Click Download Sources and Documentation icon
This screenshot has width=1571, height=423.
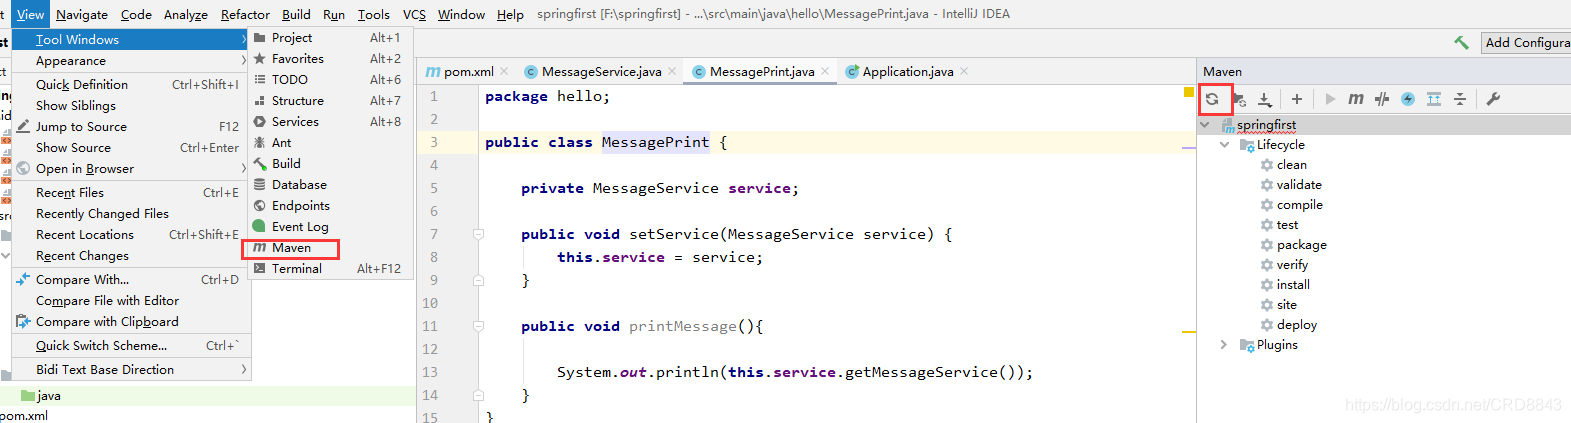1265,99
